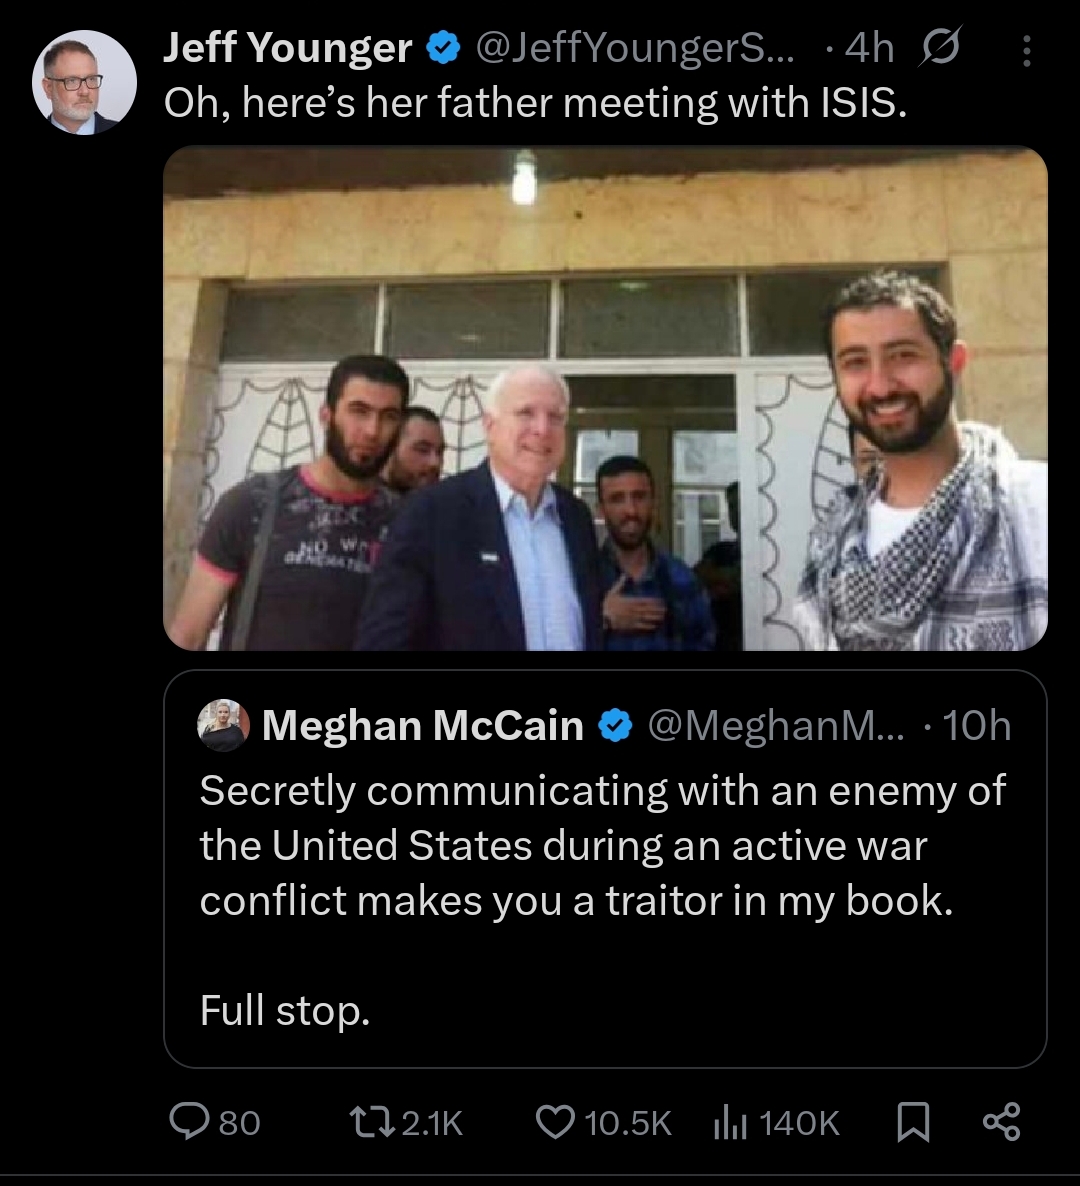Click Jeff Younger's blue verified badge
The width and height of the screenshot is (1080, 1186).
pos(443,48)
